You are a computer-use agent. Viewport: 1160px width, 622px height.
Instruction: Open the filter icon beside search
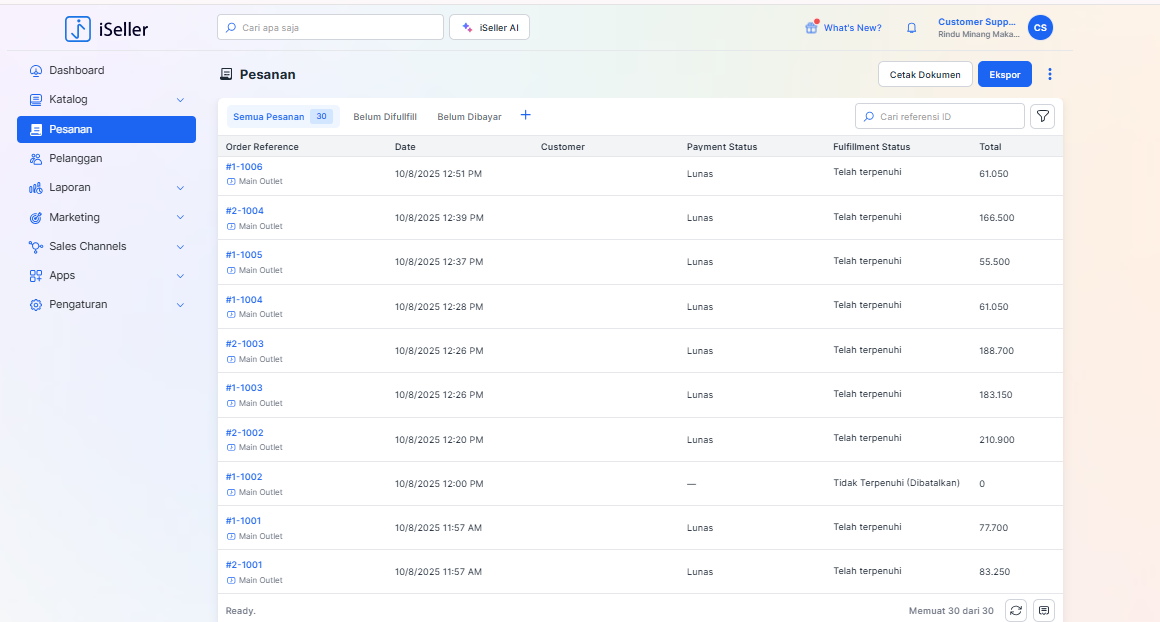click(x=1042, y=117)
